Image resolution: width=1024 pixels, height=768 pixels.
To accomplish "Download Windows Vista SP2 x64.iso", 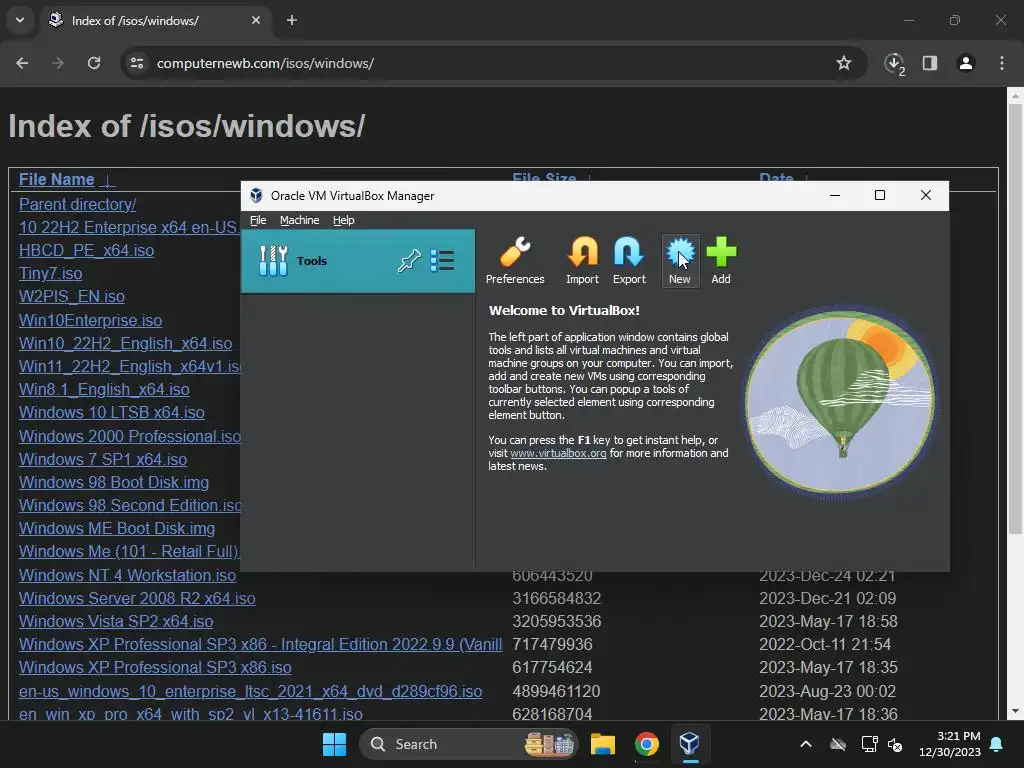I will point(116,622).
